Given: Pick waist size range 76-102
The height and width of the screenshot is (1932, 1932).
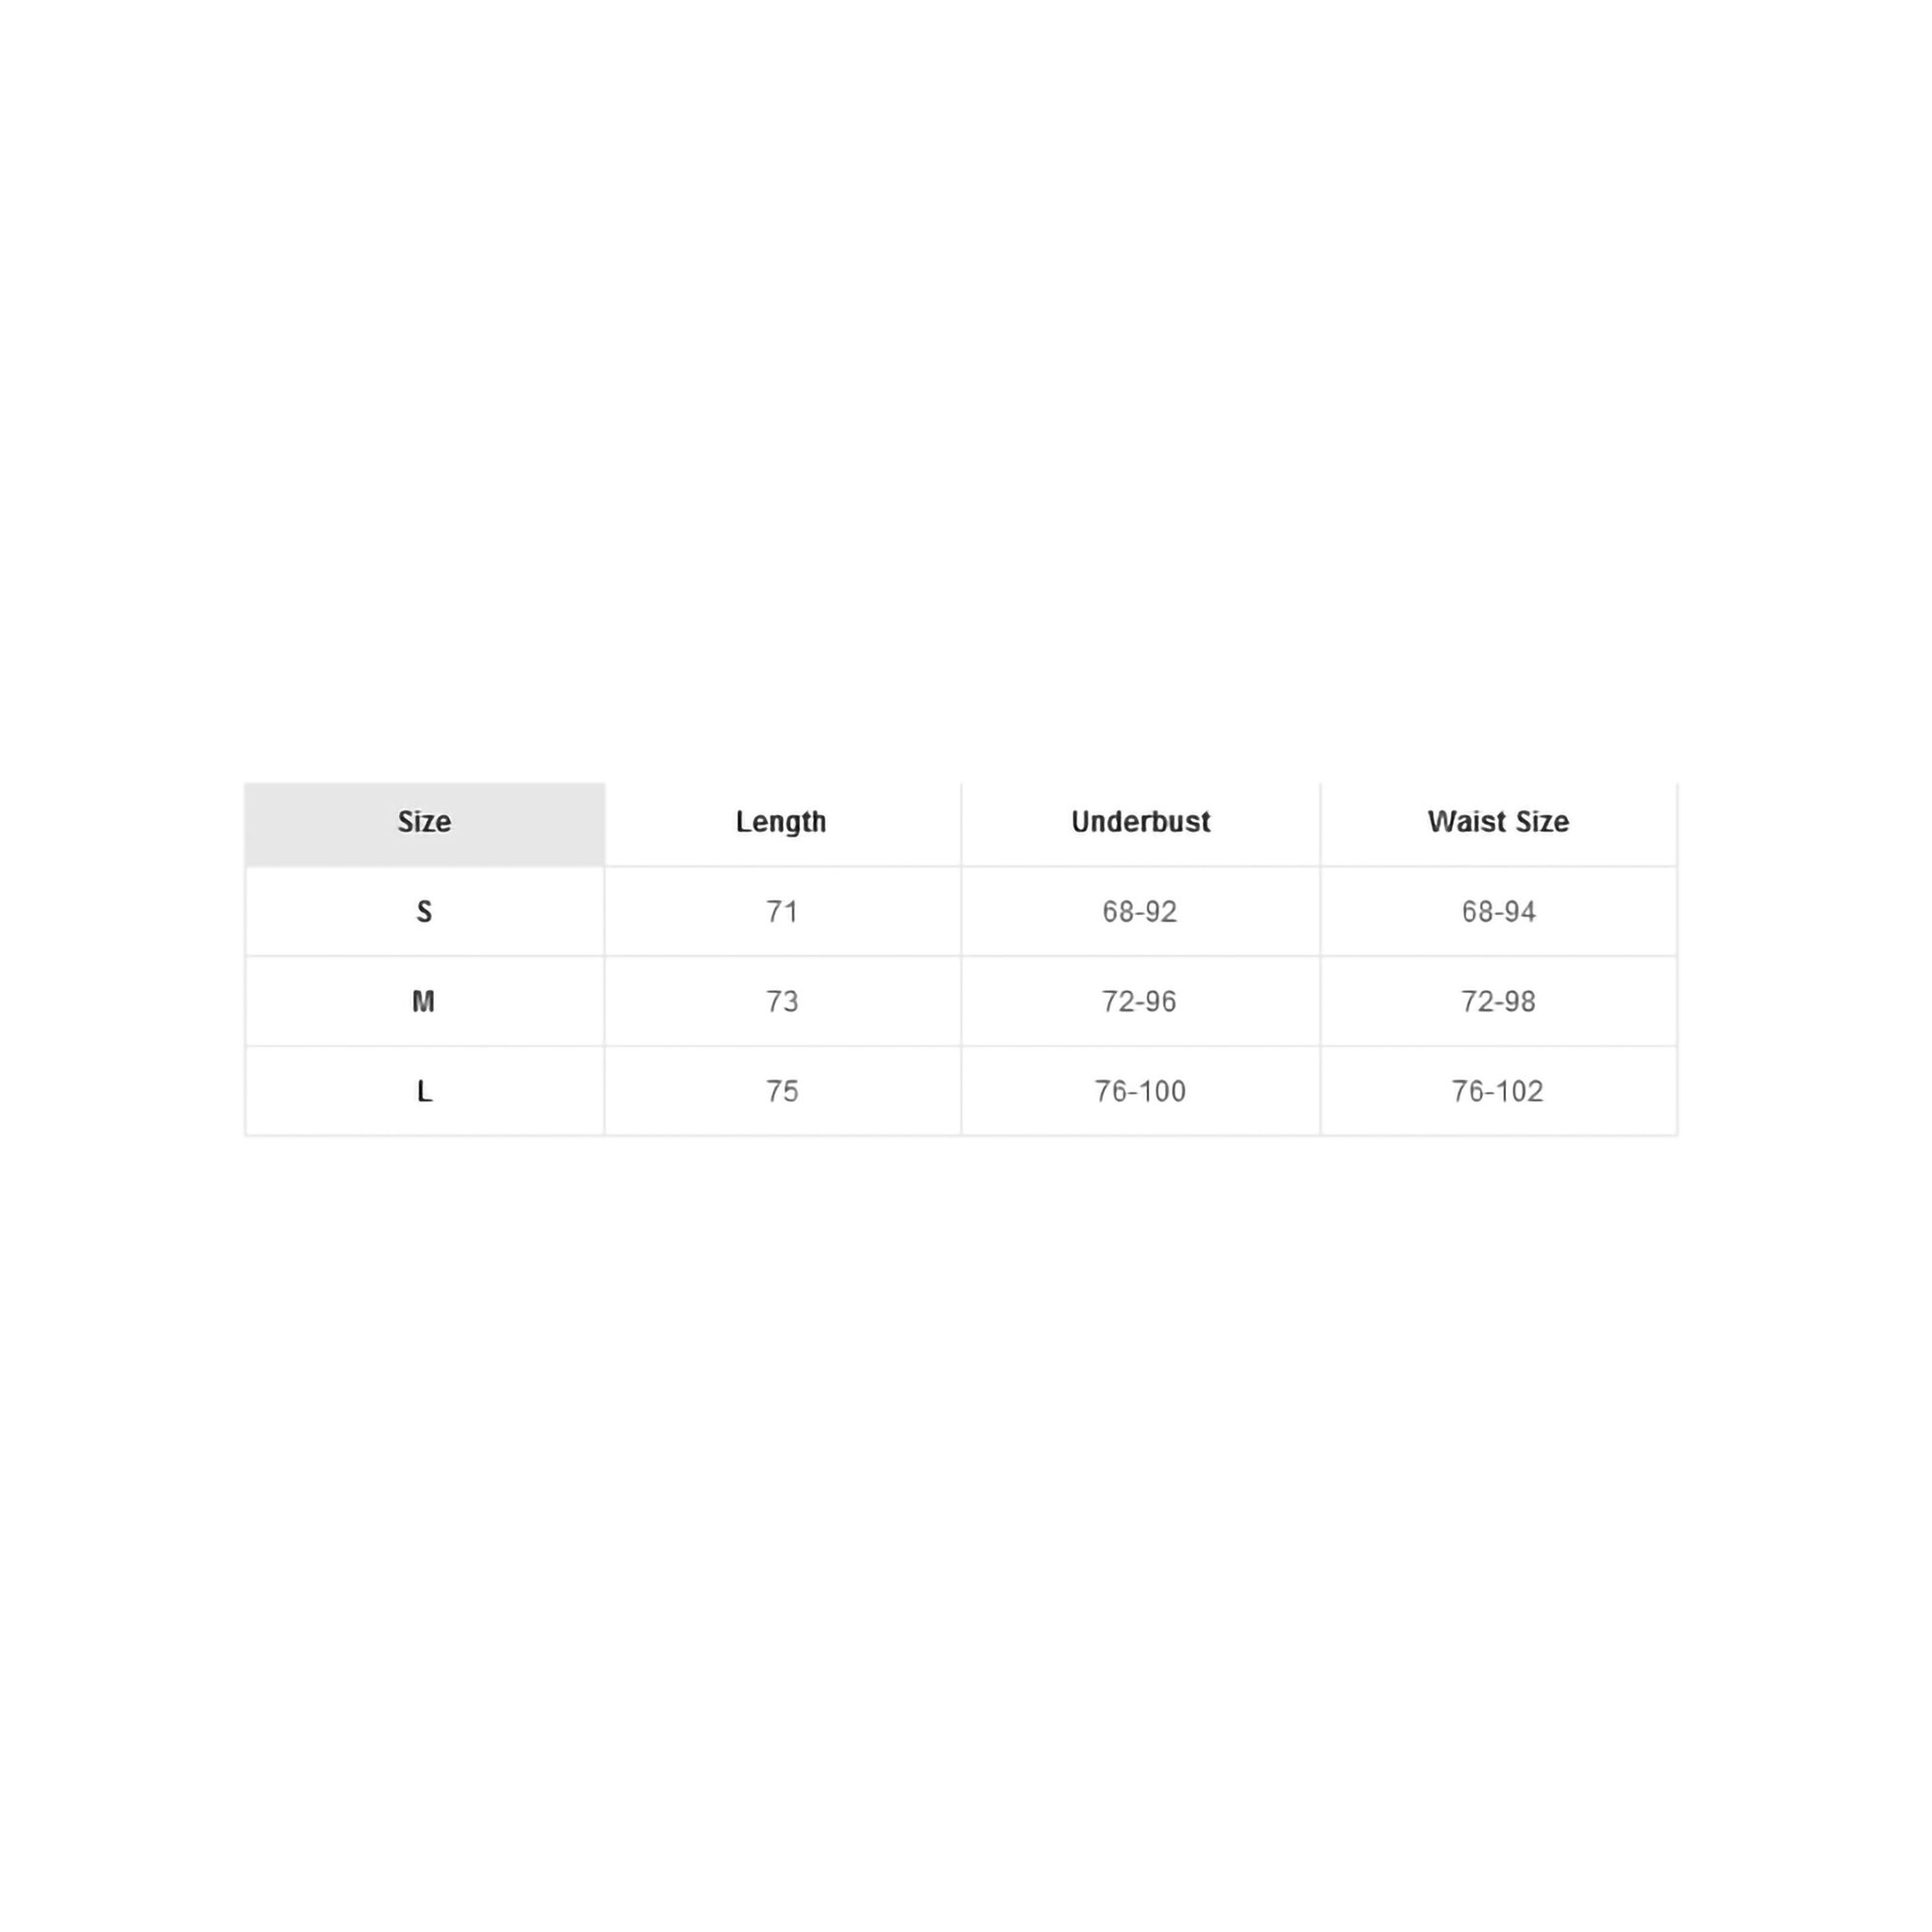Looking at the screenshot, I should [1498, 1091].
